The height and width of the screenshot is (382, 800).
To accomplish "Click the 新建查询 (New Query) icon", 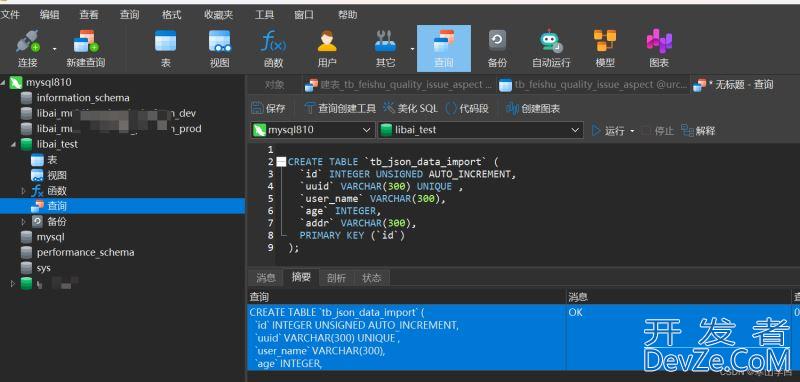I will click(86, 49).
